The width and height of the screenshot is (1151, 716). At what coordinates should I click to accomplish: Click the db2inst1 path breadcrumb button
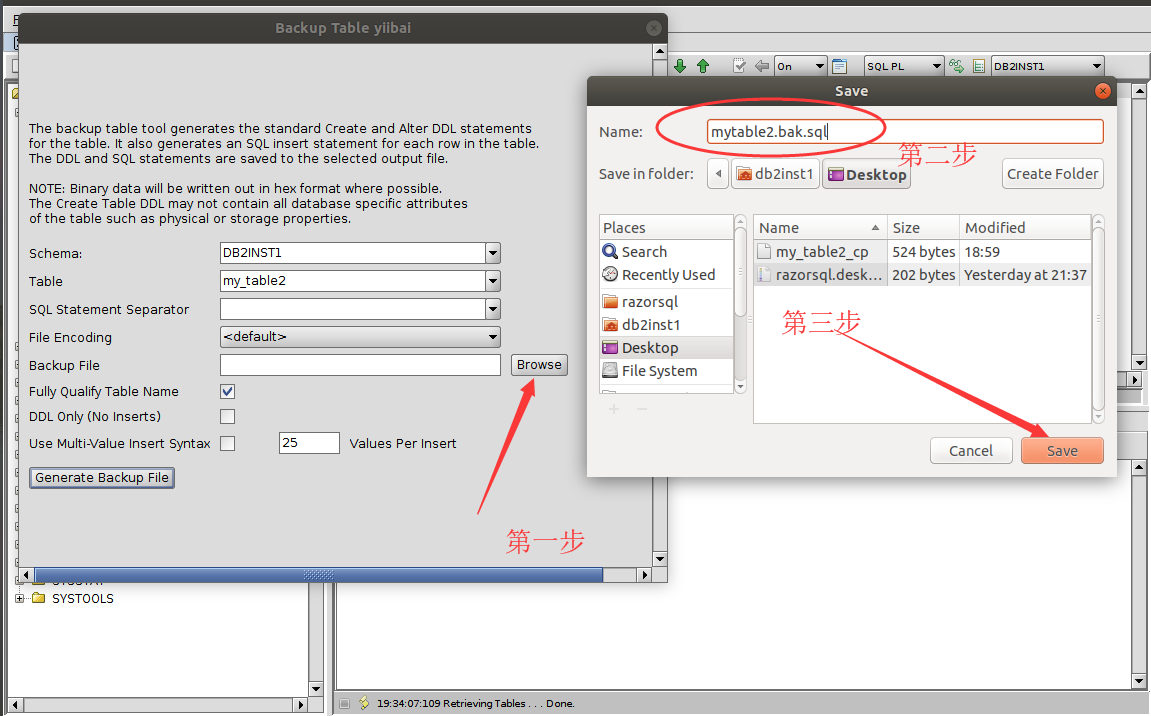775,174
